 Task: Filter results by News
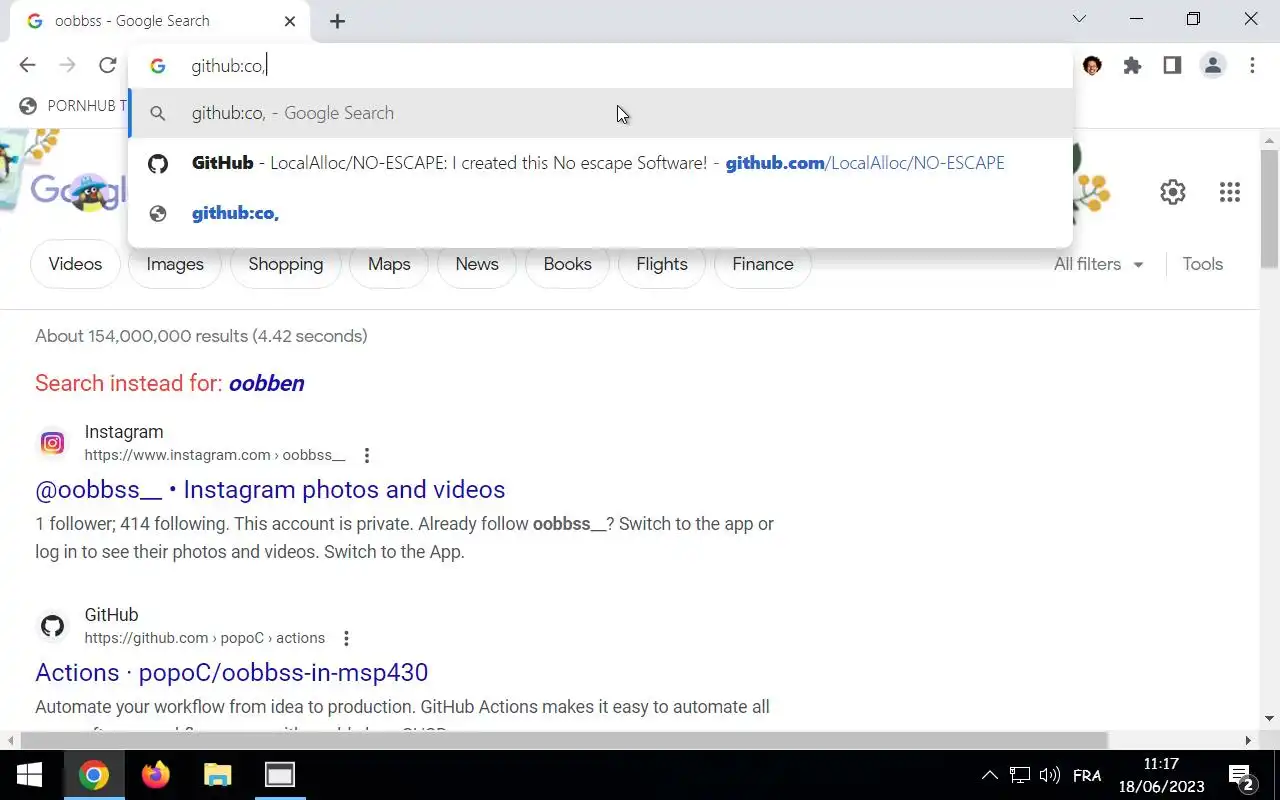[477, 264]
